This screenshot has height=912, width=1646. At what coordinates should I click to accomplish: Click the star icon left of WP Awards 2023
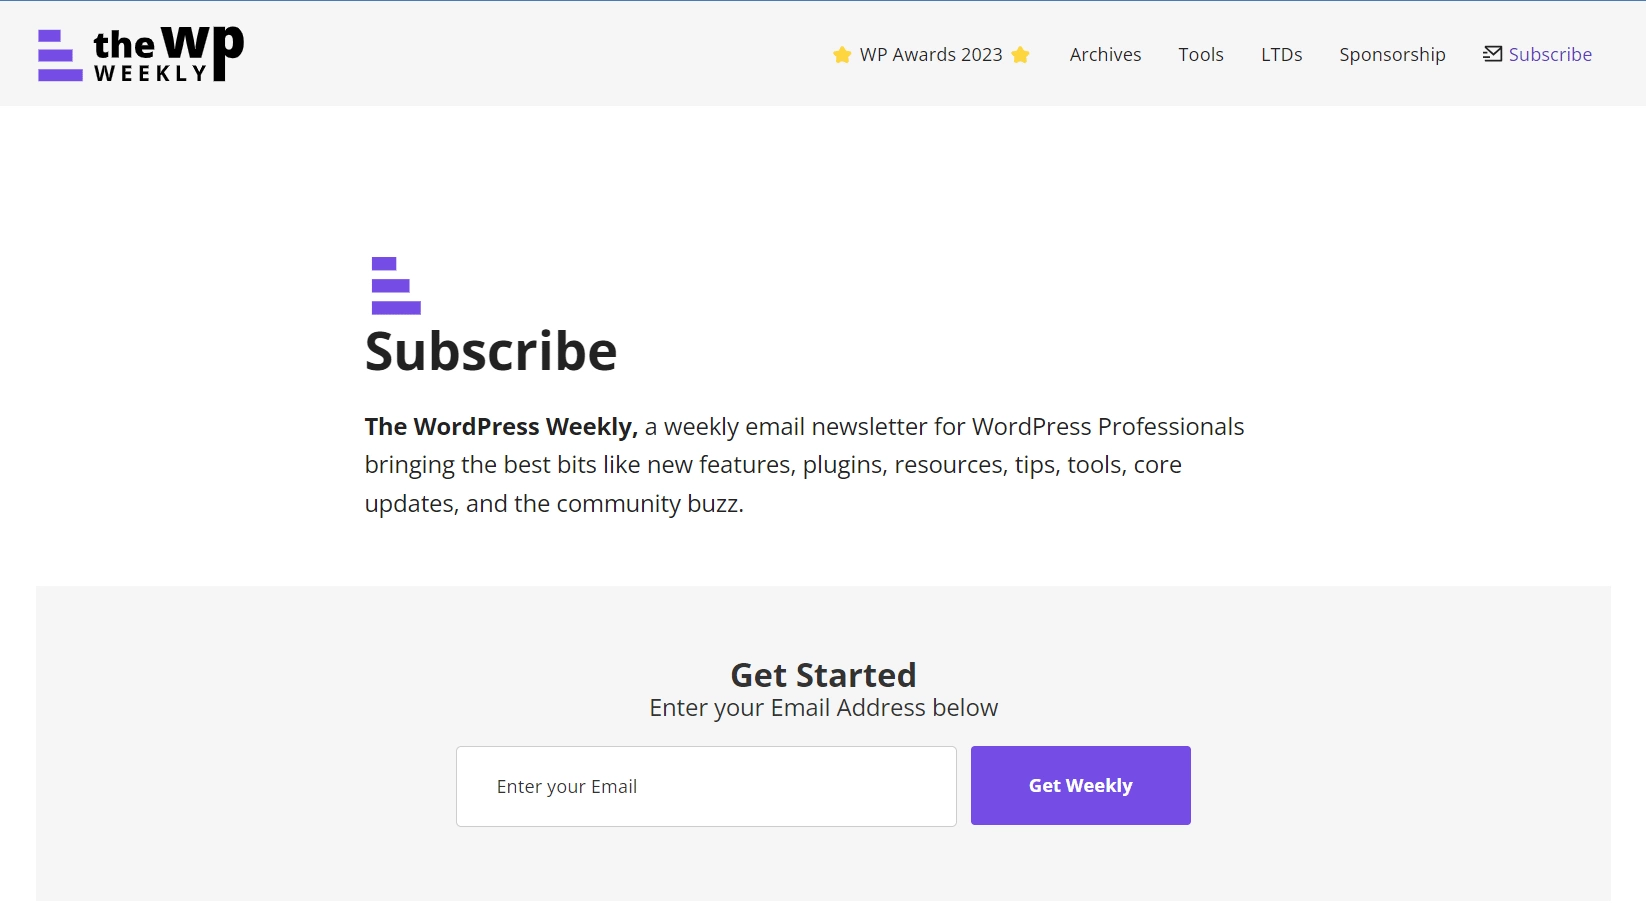840,55
